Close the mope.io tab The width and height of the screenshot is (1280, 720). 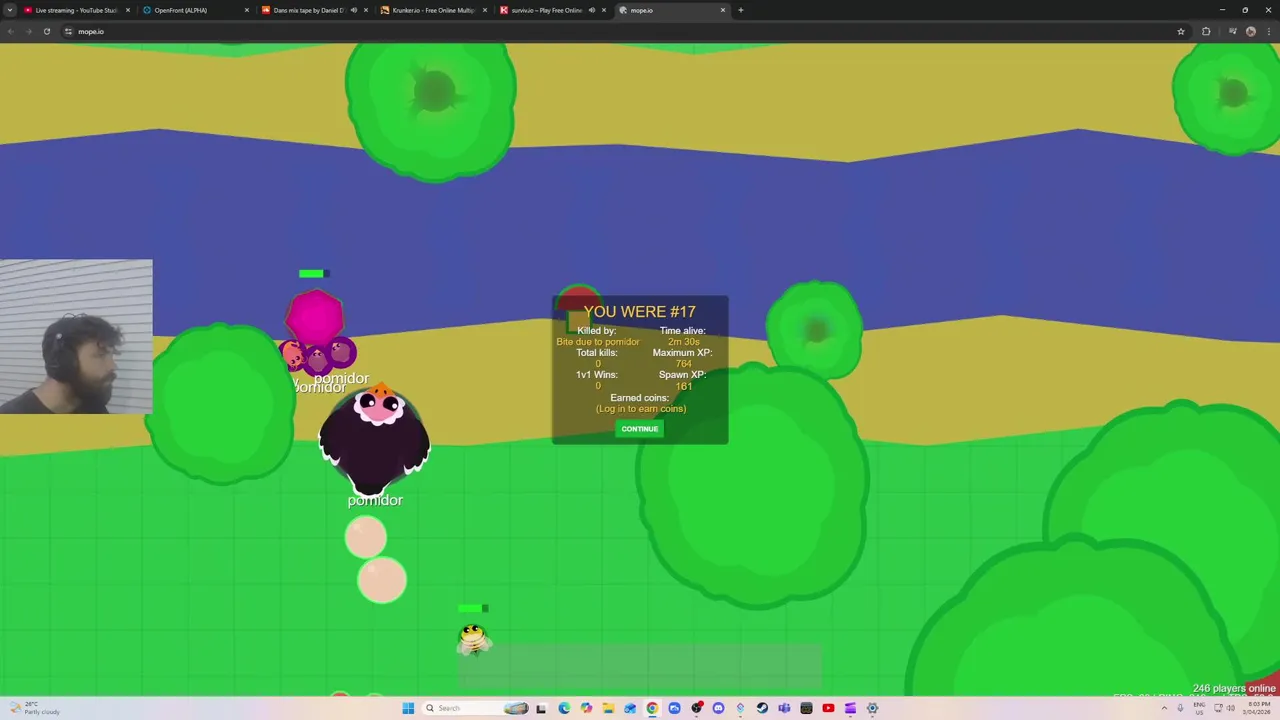tap(723, 10)
